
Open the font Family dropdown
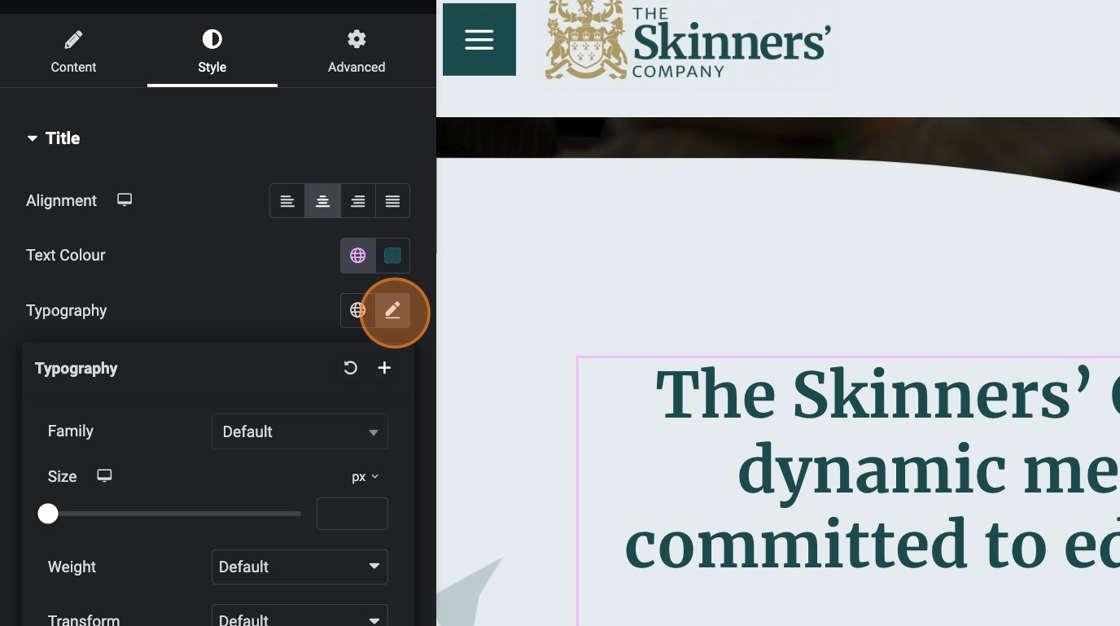click(299, 432)
